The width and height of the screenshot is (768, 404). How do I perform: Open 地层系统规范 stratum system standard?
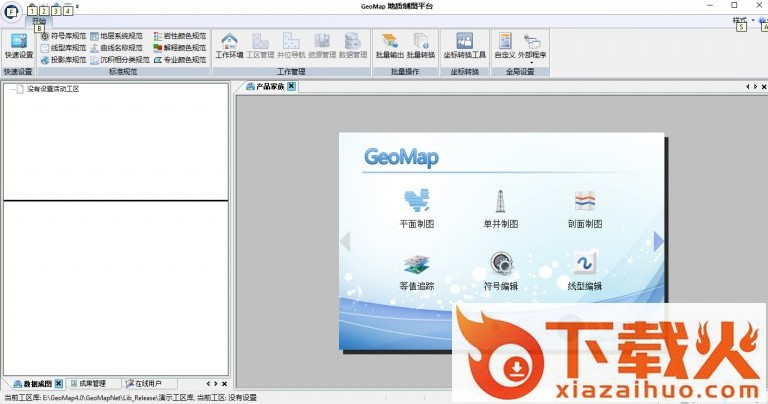(x=116, y=36)
